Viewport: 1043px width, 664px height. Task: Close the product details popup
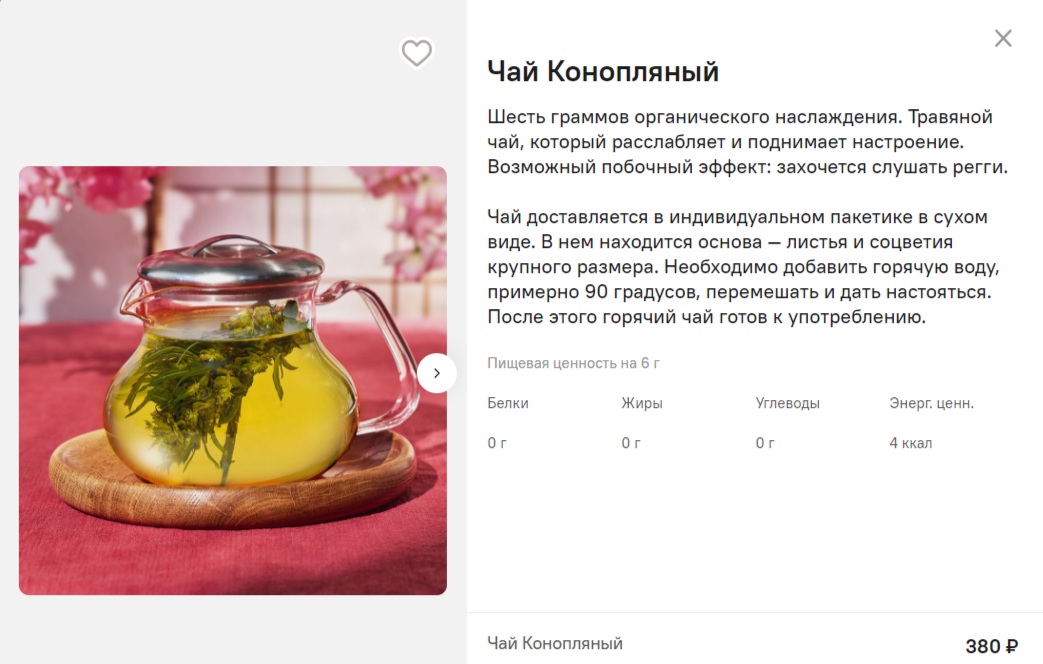(1003, 39)
